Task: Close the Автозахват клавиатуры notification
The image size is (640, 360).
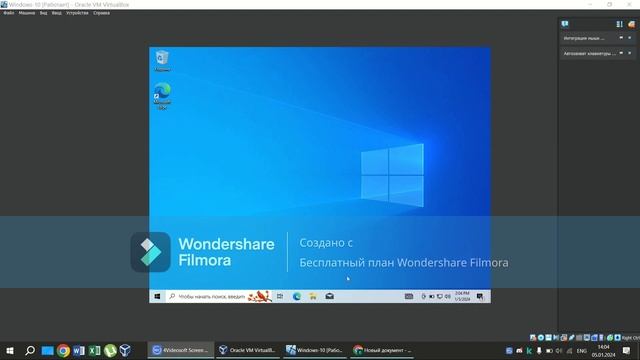Action: click(x=630, y=53)
